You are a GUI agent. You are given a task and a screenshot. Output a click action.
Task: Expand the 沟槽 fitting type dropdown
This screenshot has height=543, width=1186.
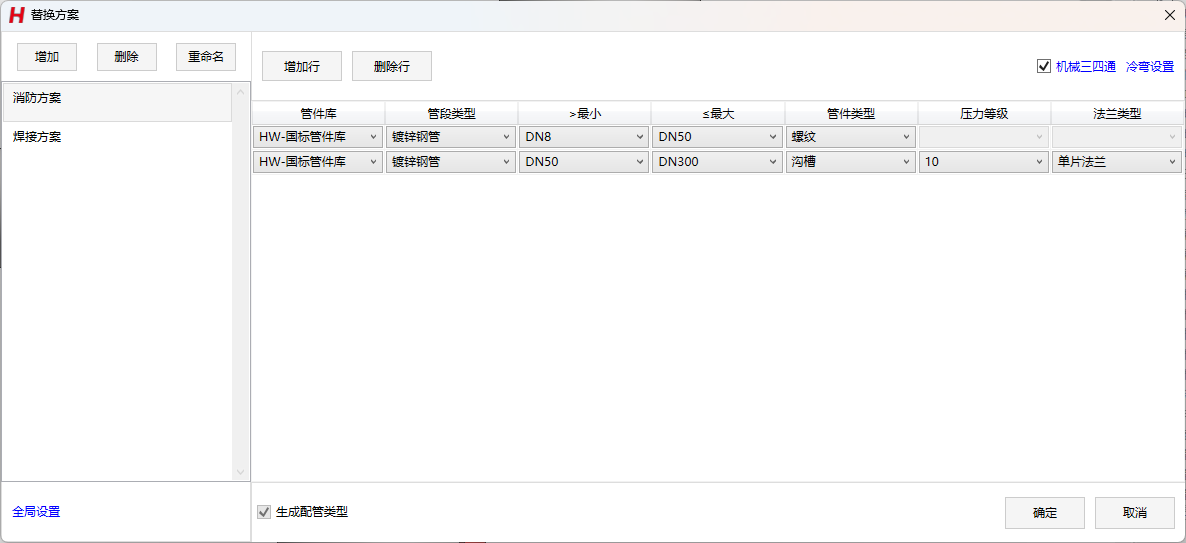click(x=850, y=161)
